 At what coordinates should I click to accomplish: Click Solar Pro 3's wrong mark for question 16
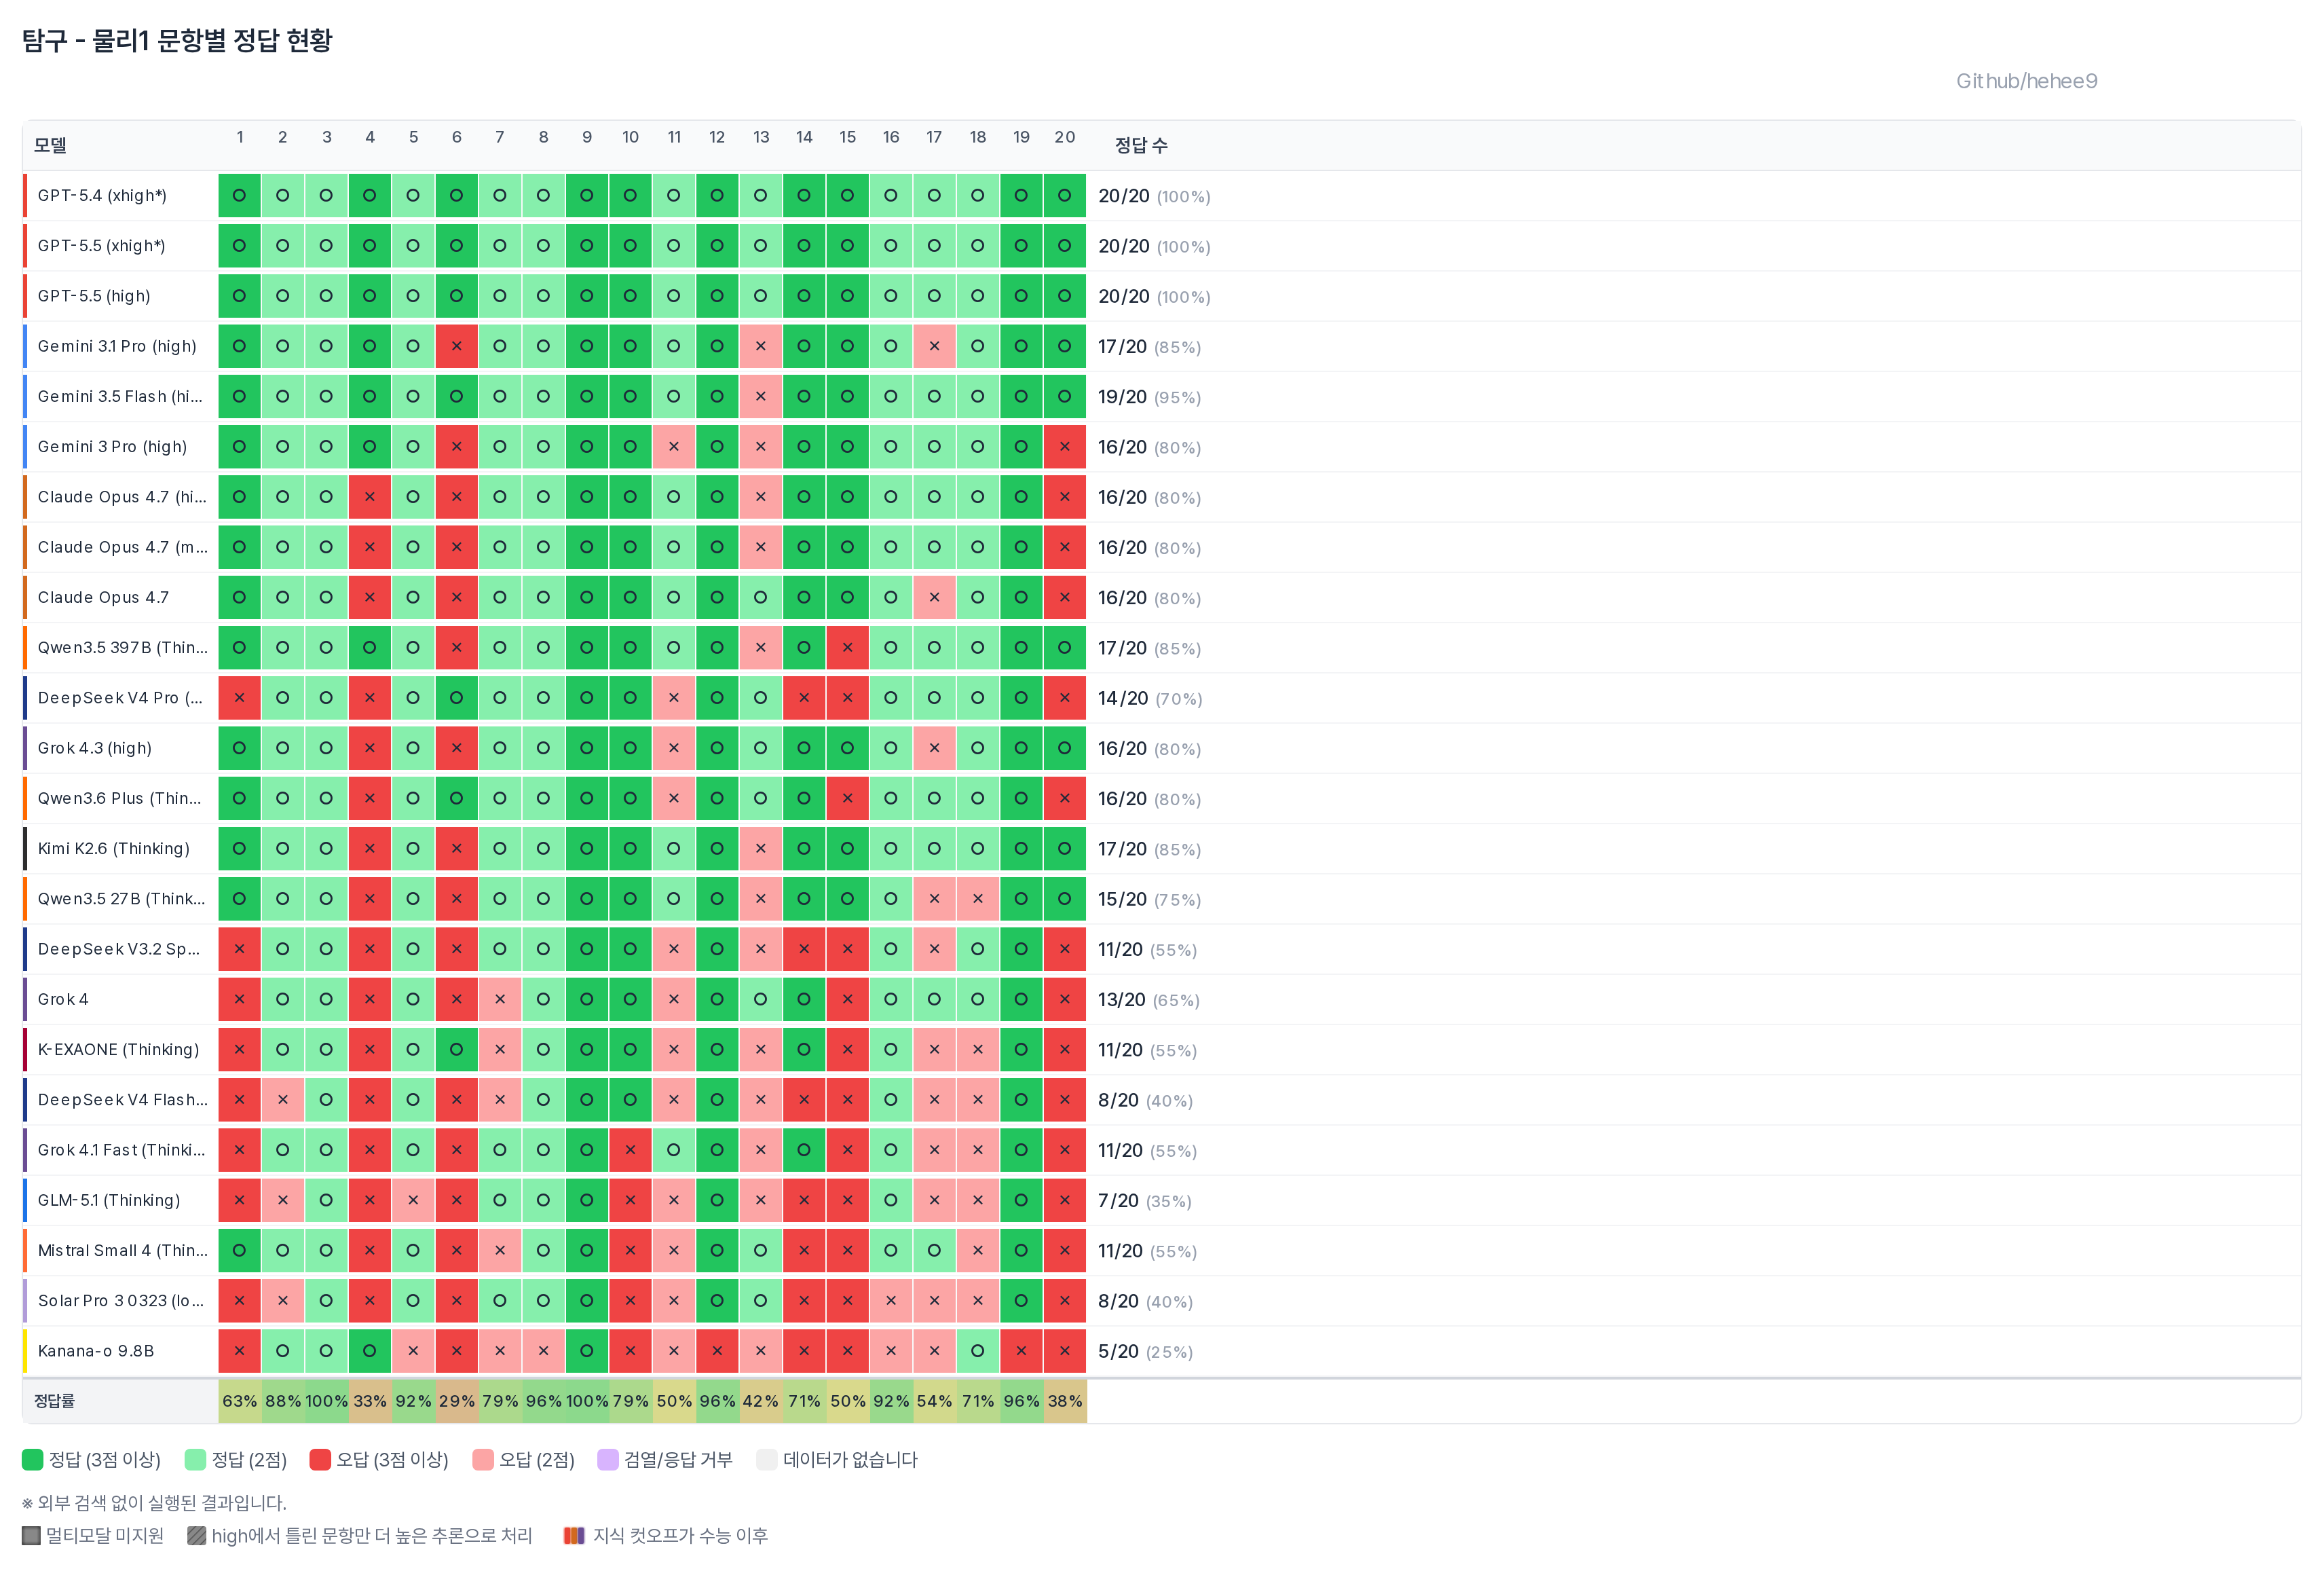tap(891, 1301)
